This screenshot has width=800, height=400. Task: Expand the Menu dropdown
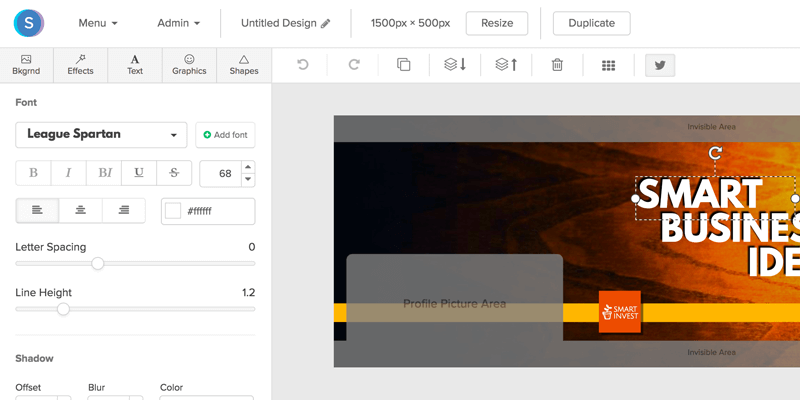tap(98, 23)
